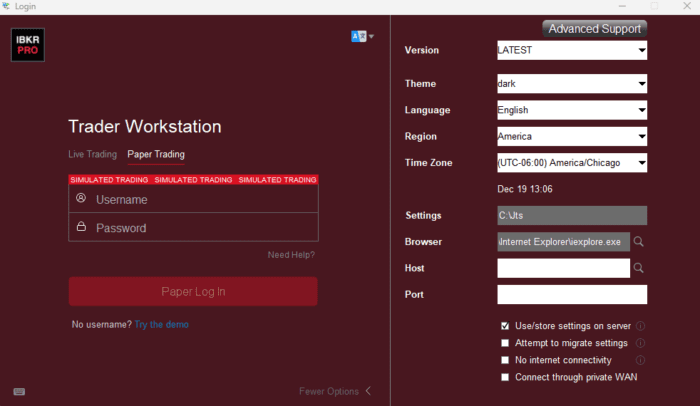The image size is (700, 406).
Task: Uncheck Use/store settings on server
Action: 505,326
